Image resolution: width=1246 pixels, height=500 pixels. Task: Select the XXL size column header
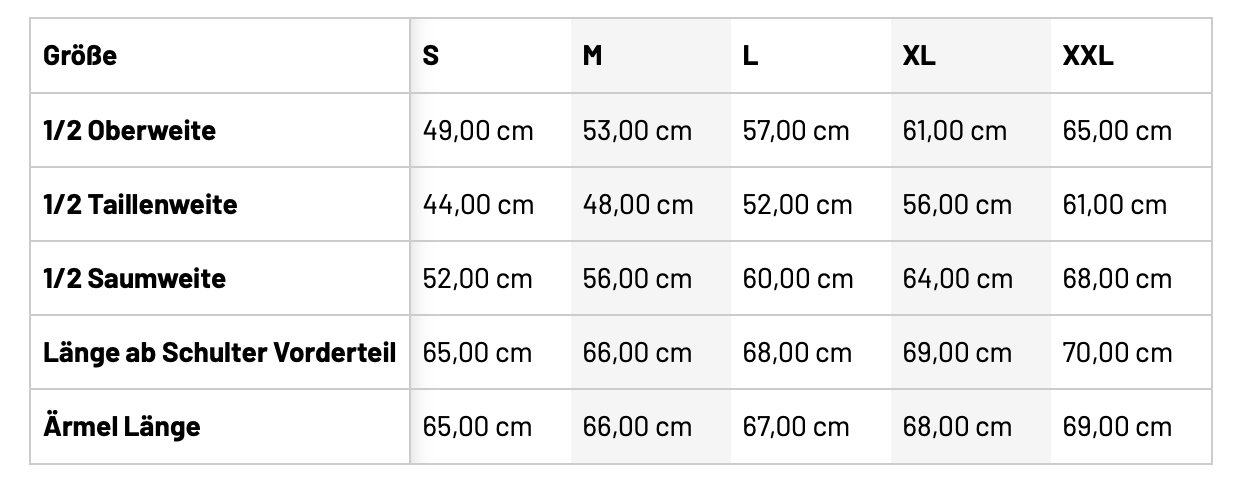[1087, 56]
